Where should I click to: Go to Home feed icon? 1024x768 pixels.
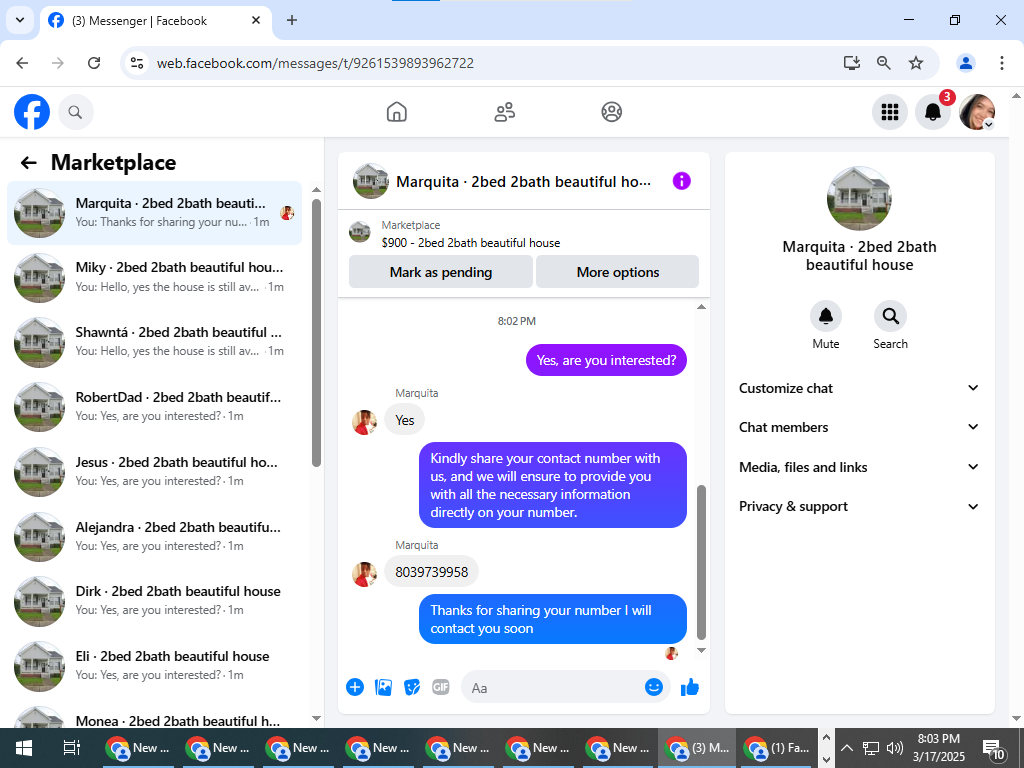click(x=396, y=112)
